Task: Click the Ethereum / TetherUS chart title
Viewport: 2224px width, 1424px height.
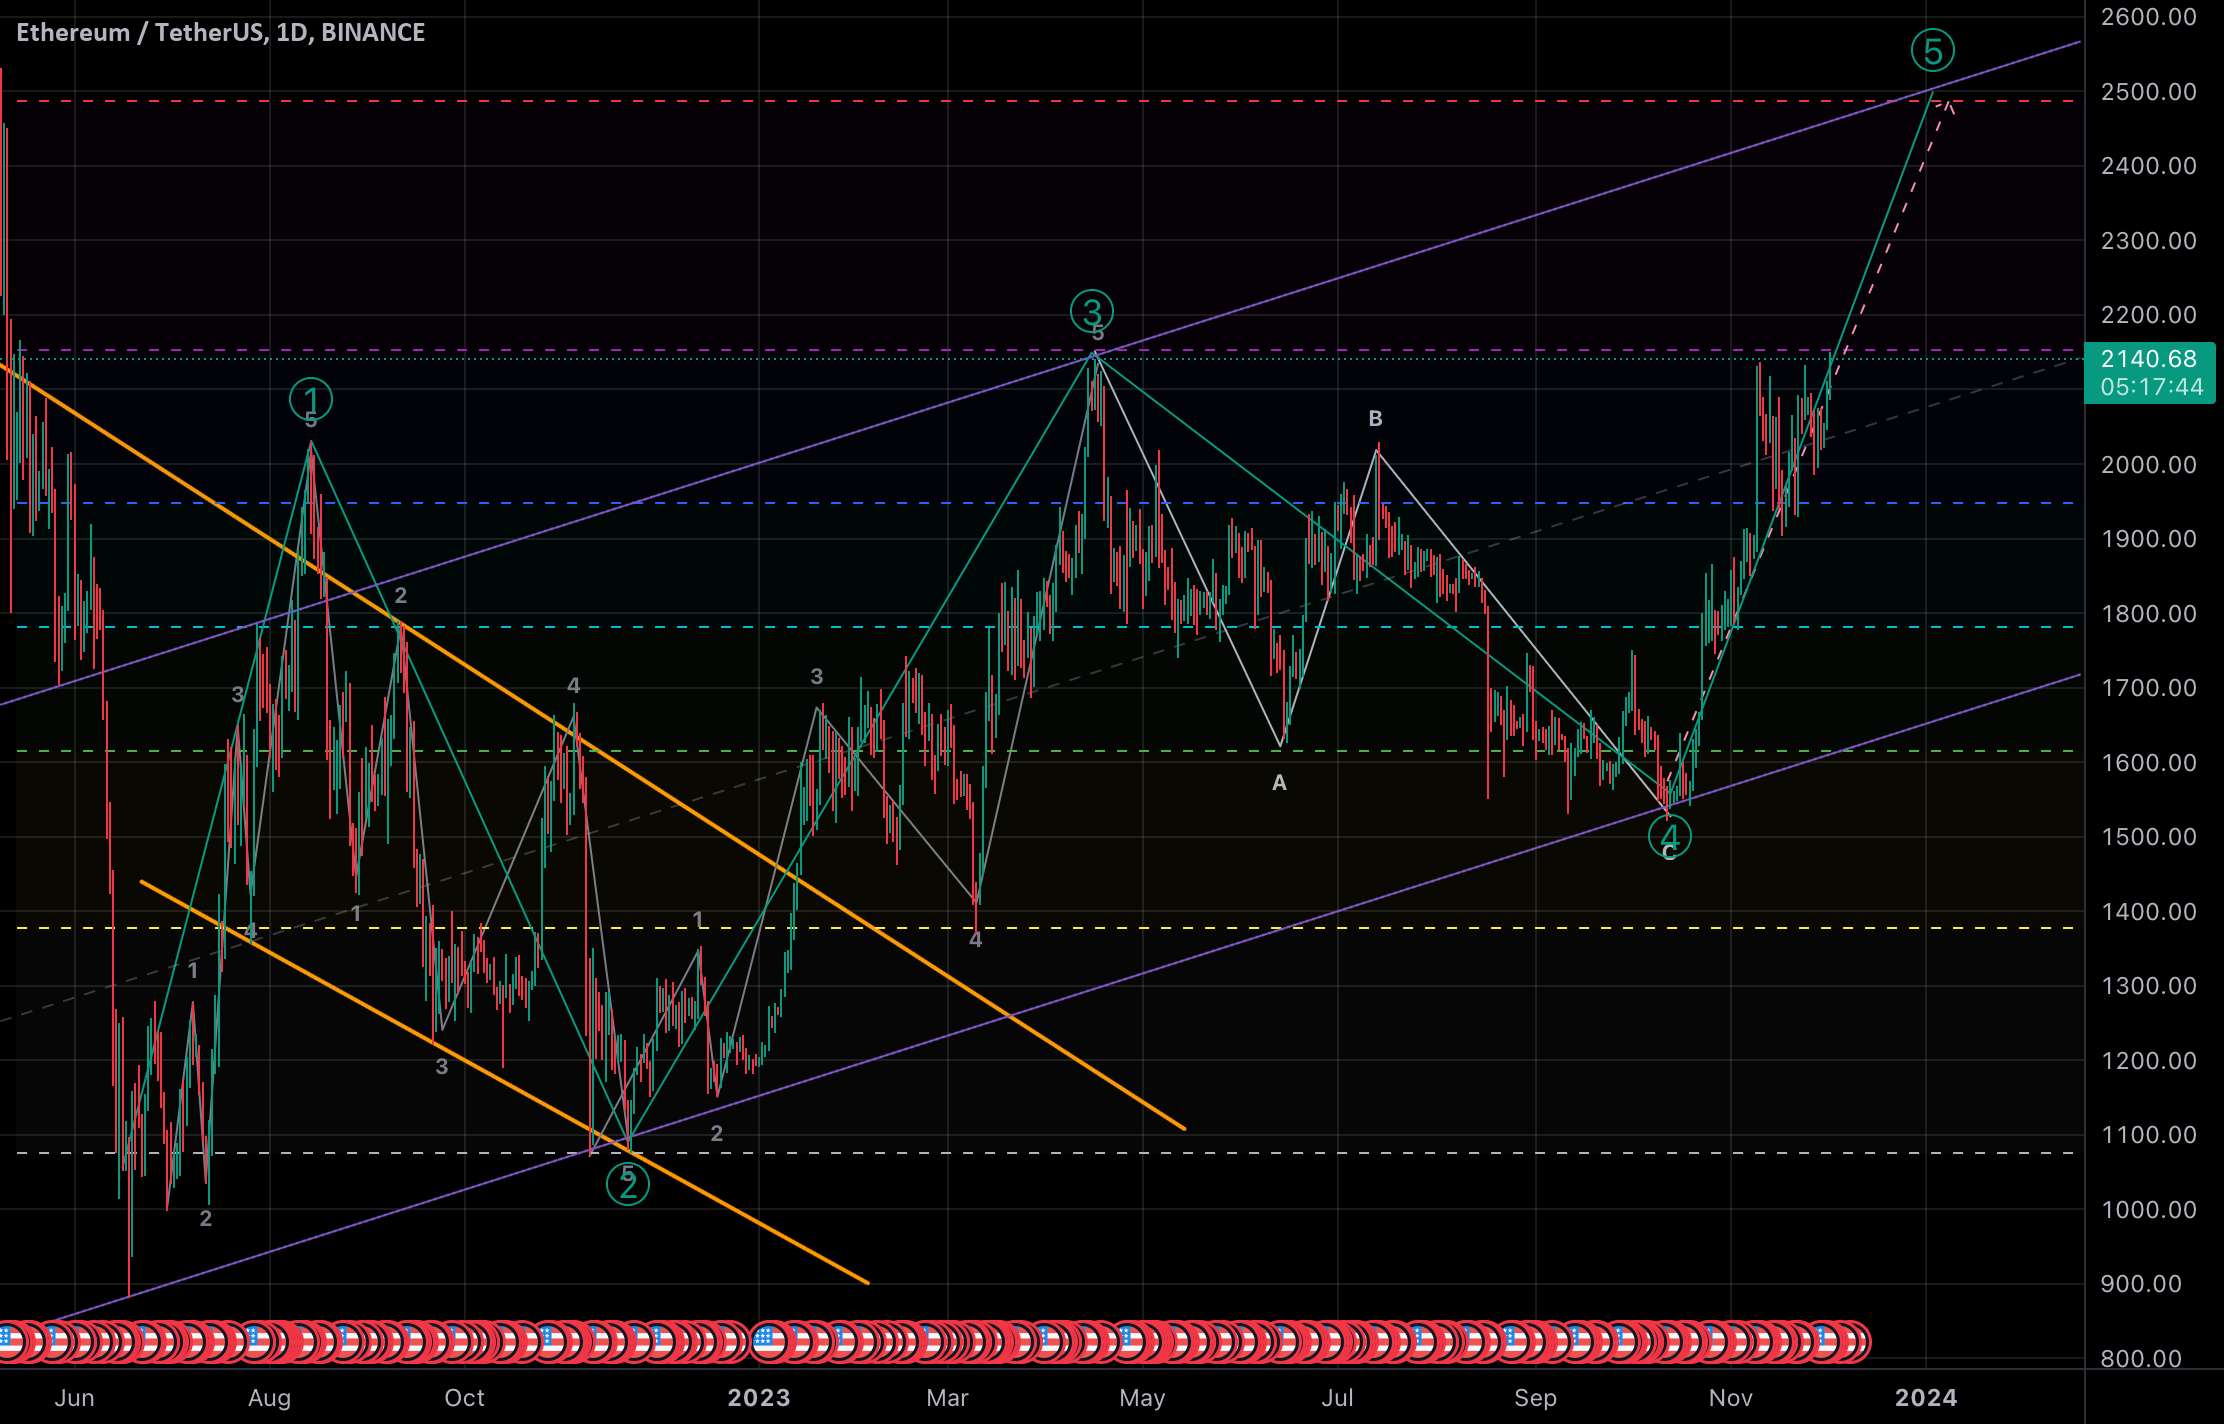Action: coord(220,33)
